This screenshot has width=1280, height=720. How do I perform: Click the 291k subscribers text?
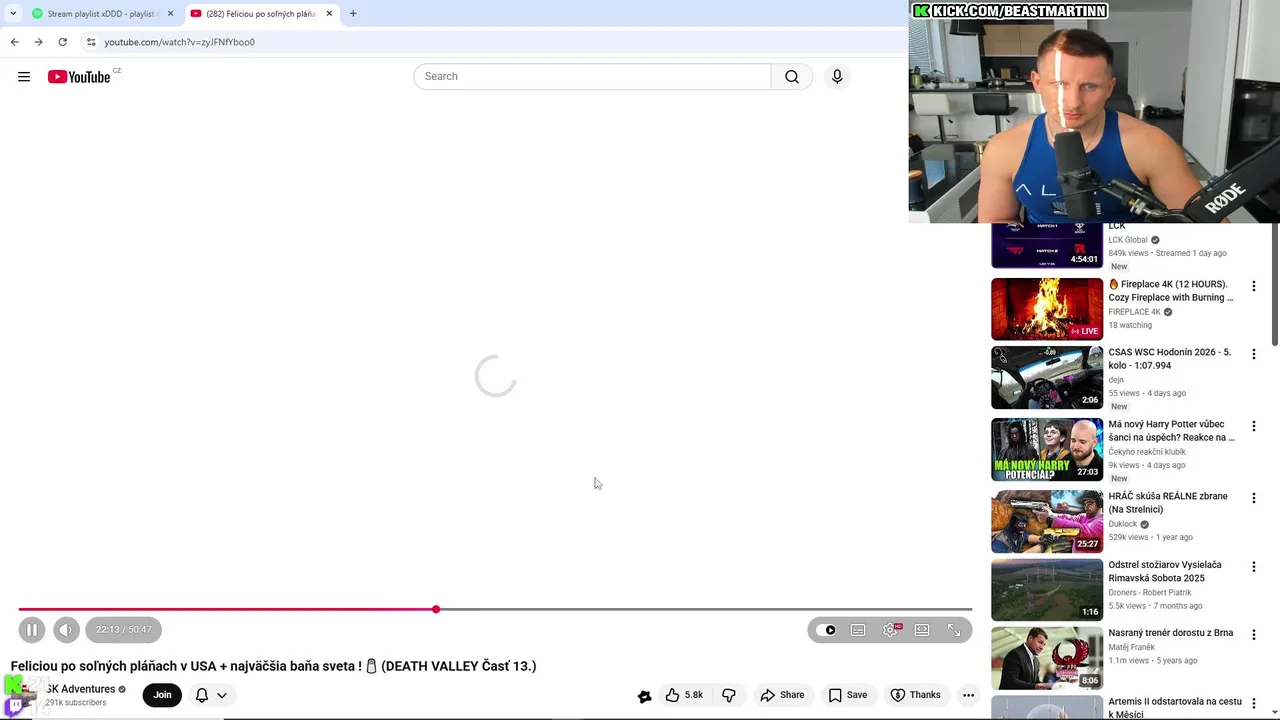coord(76,703)
